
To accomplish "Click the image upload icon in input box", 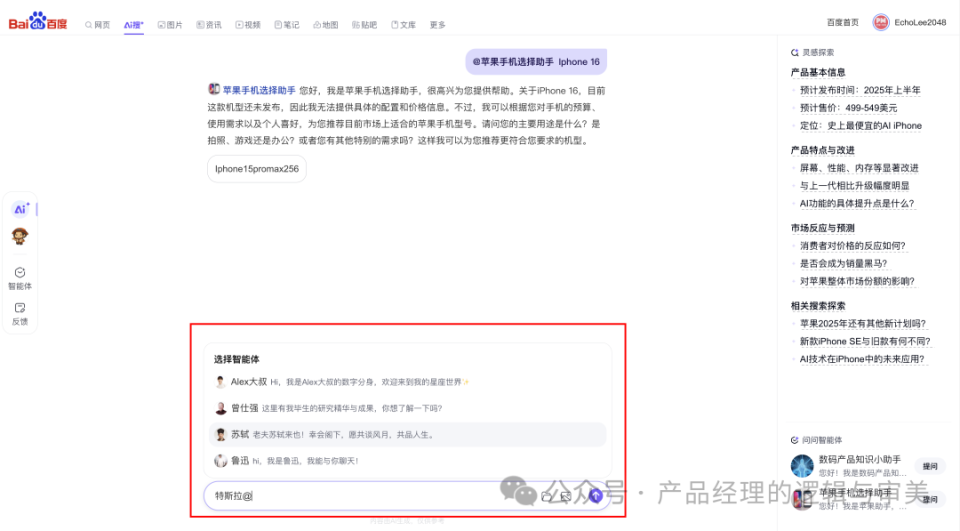I will (x=566, y=497).
